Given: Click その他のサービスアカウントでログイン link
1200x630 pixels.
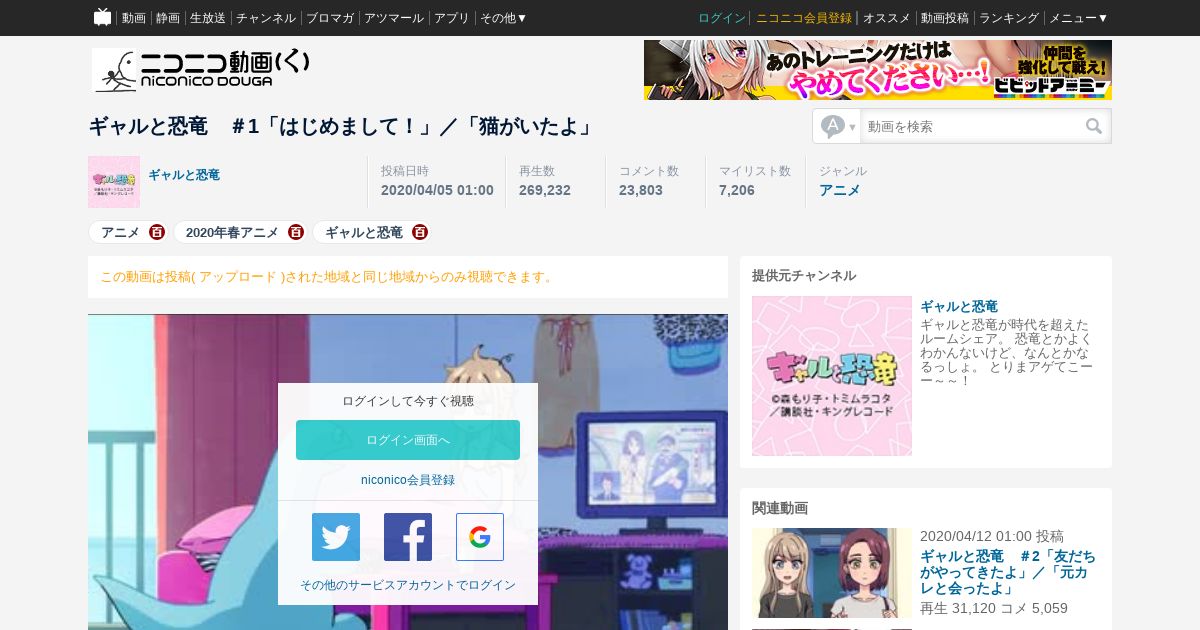Looking at the screenshot, I should pyautogui.click(x=408, y=585).
